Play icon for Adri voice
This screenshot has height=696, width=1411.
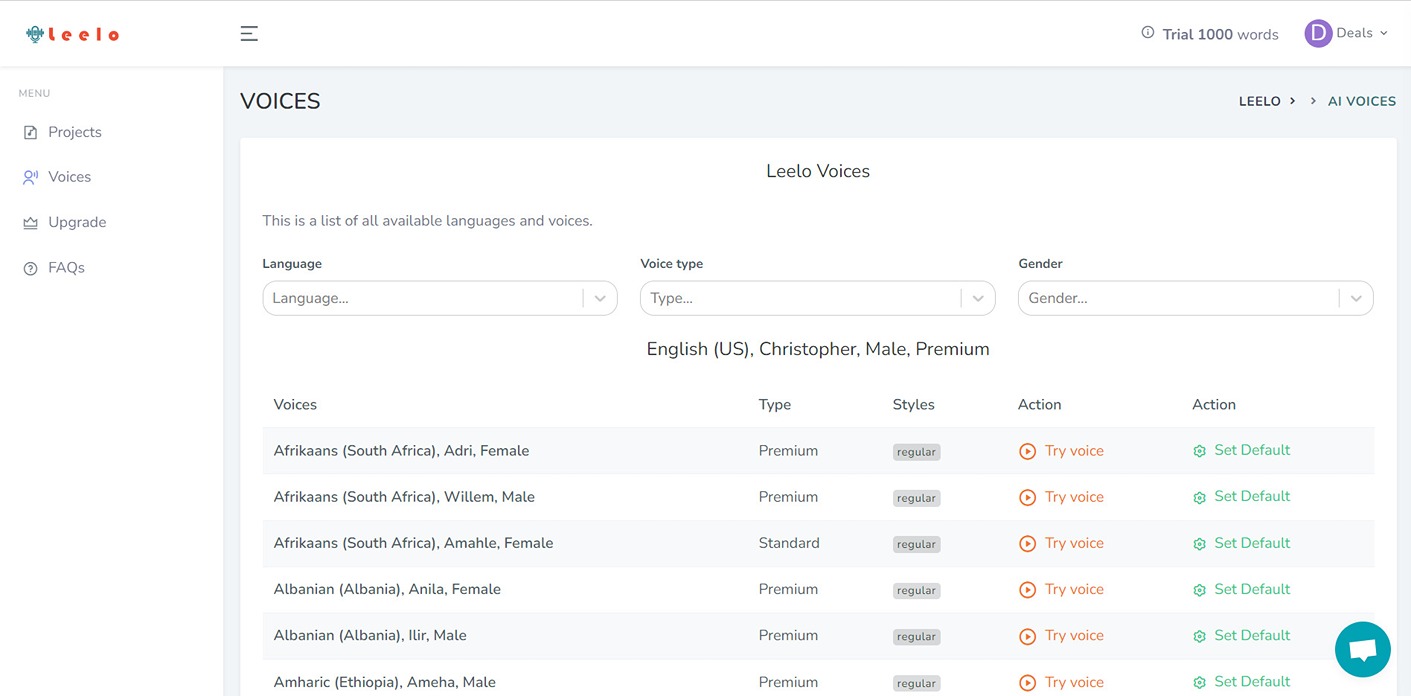point(1027,451)
